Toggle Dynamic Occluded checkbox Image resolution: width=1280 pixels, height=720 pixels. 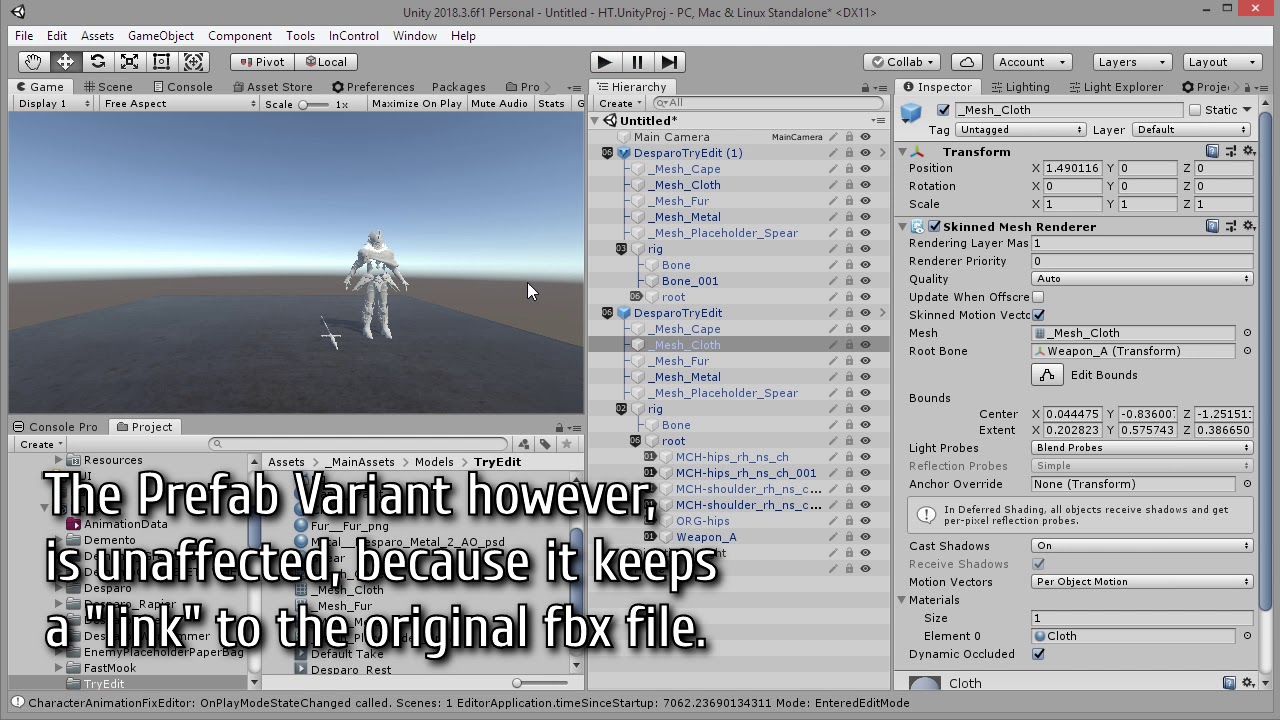[1038, 654]
